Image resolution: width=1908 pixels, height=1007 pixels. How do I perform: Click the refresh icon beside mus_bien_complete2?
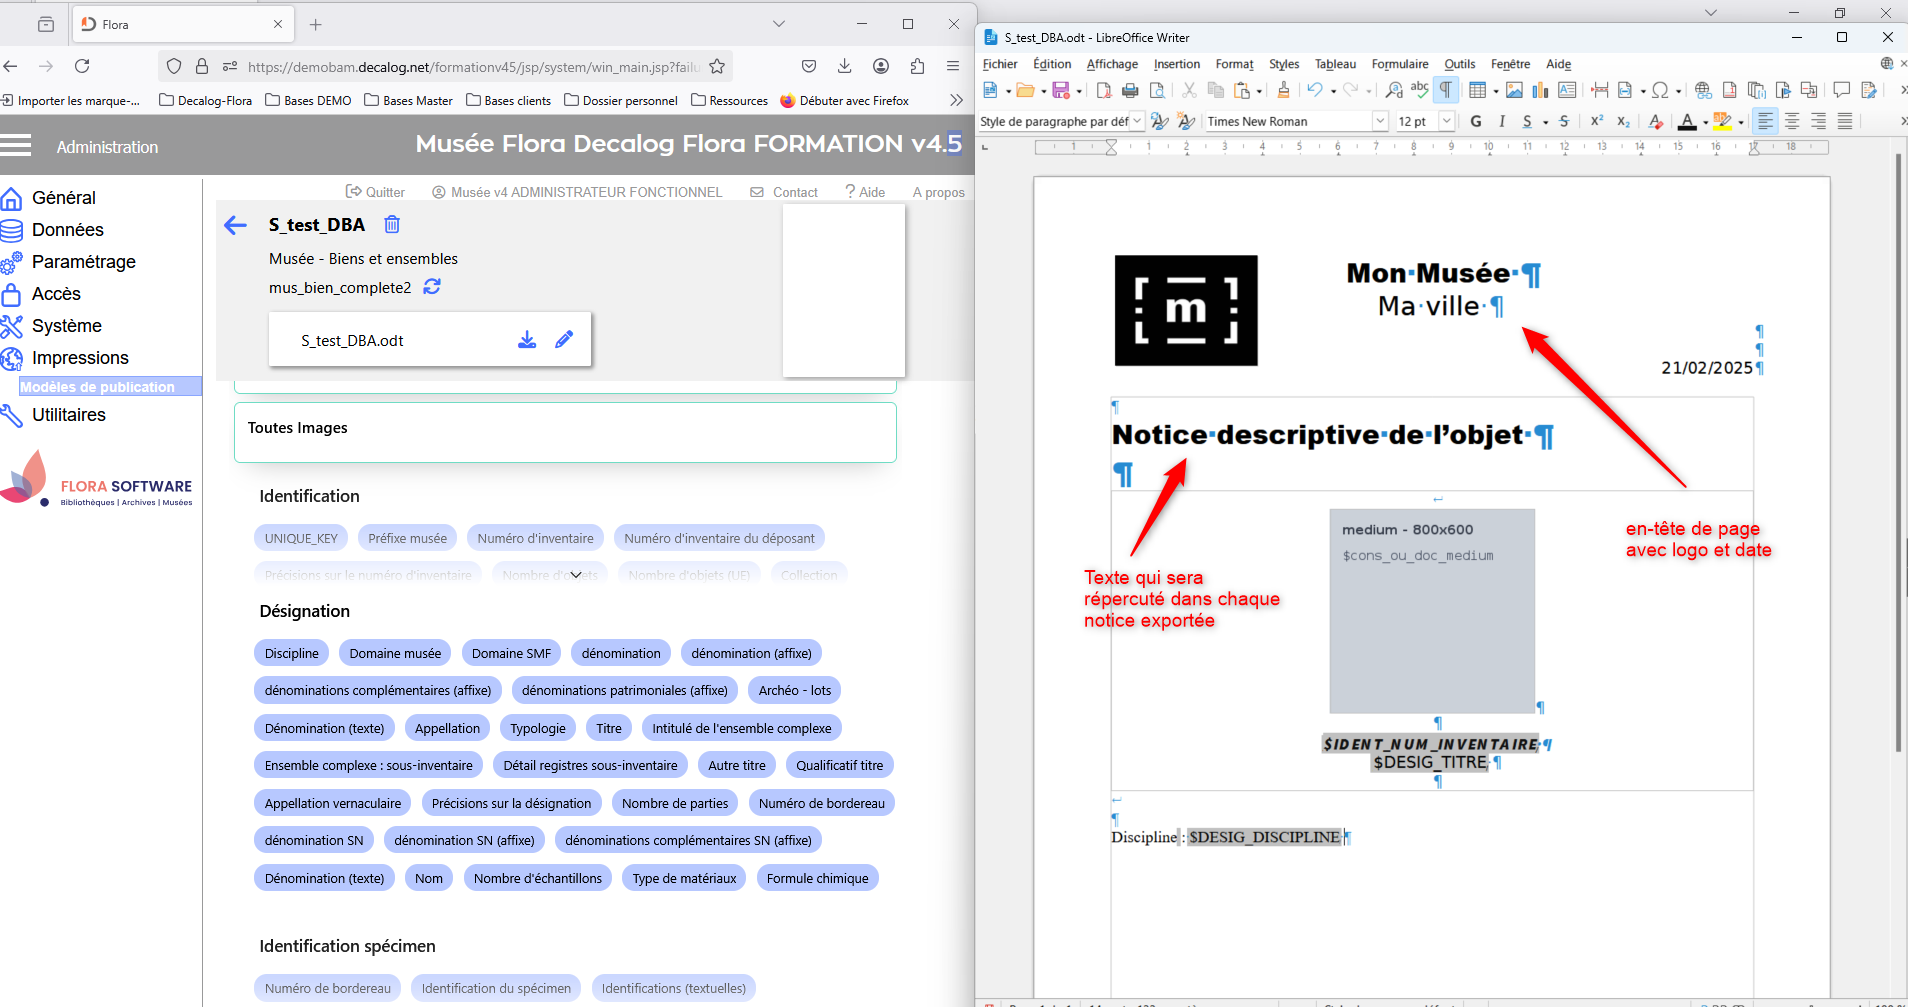(x=432, y=287)
